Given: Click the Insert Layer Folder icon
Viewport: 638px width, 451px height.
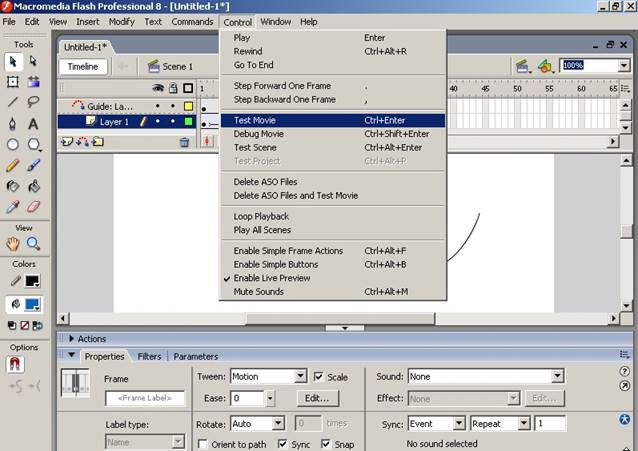Looking at the screenshot, I should point(98,142).
